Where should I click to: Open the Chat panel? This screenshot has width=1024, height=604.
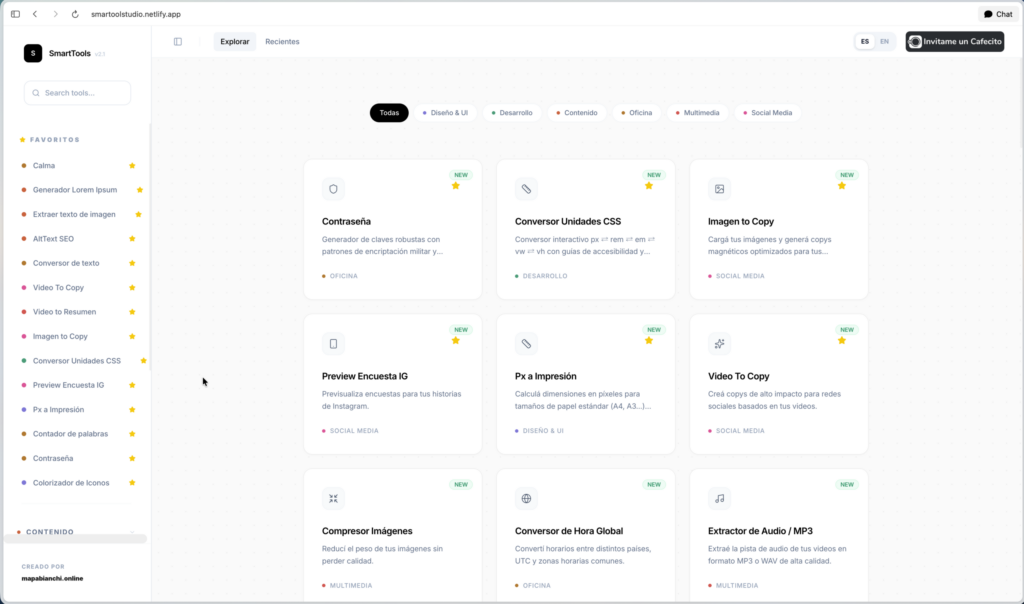998,14
